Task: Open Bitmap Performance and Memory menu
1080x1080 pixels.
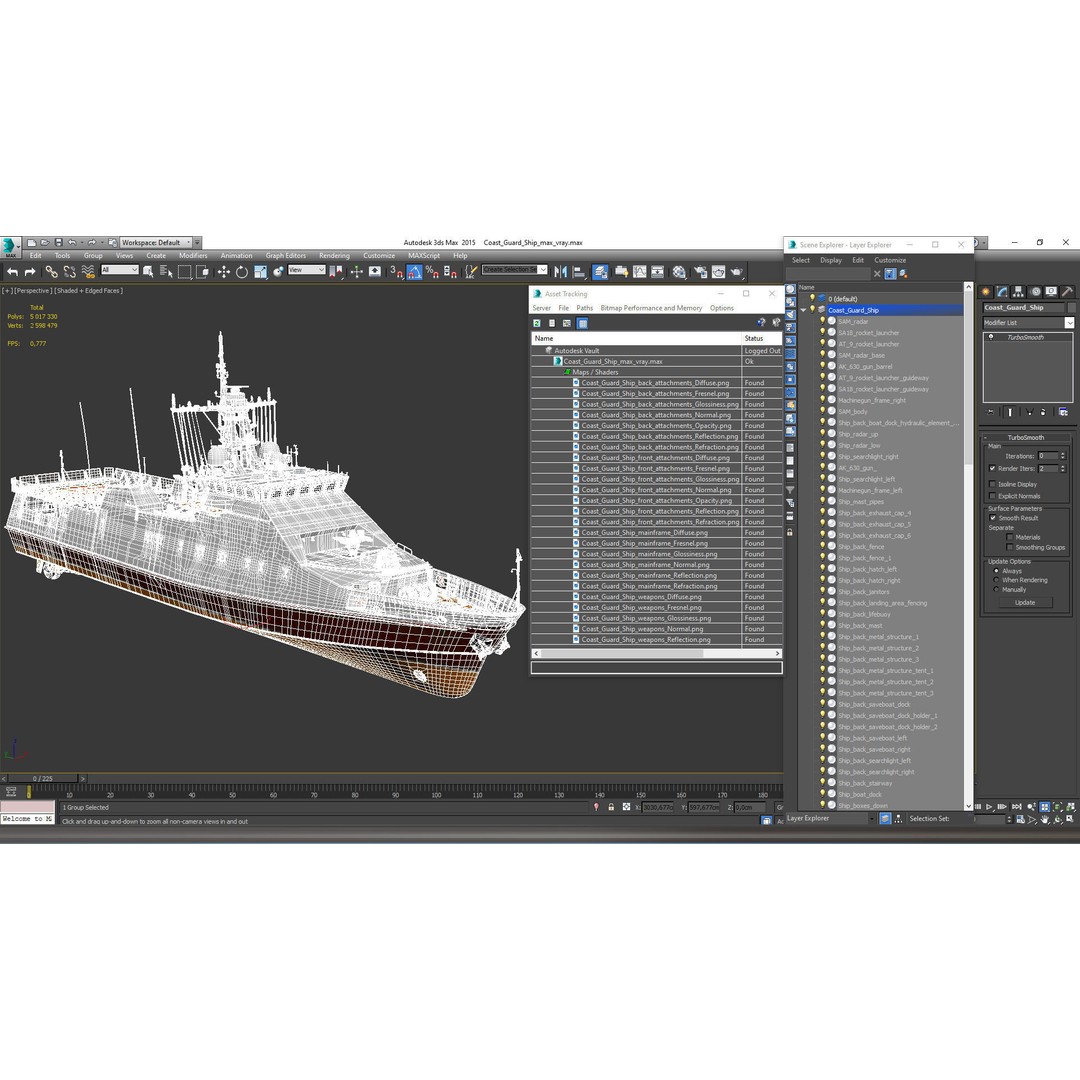Action: pyautogui.click(x=651, y=308)
